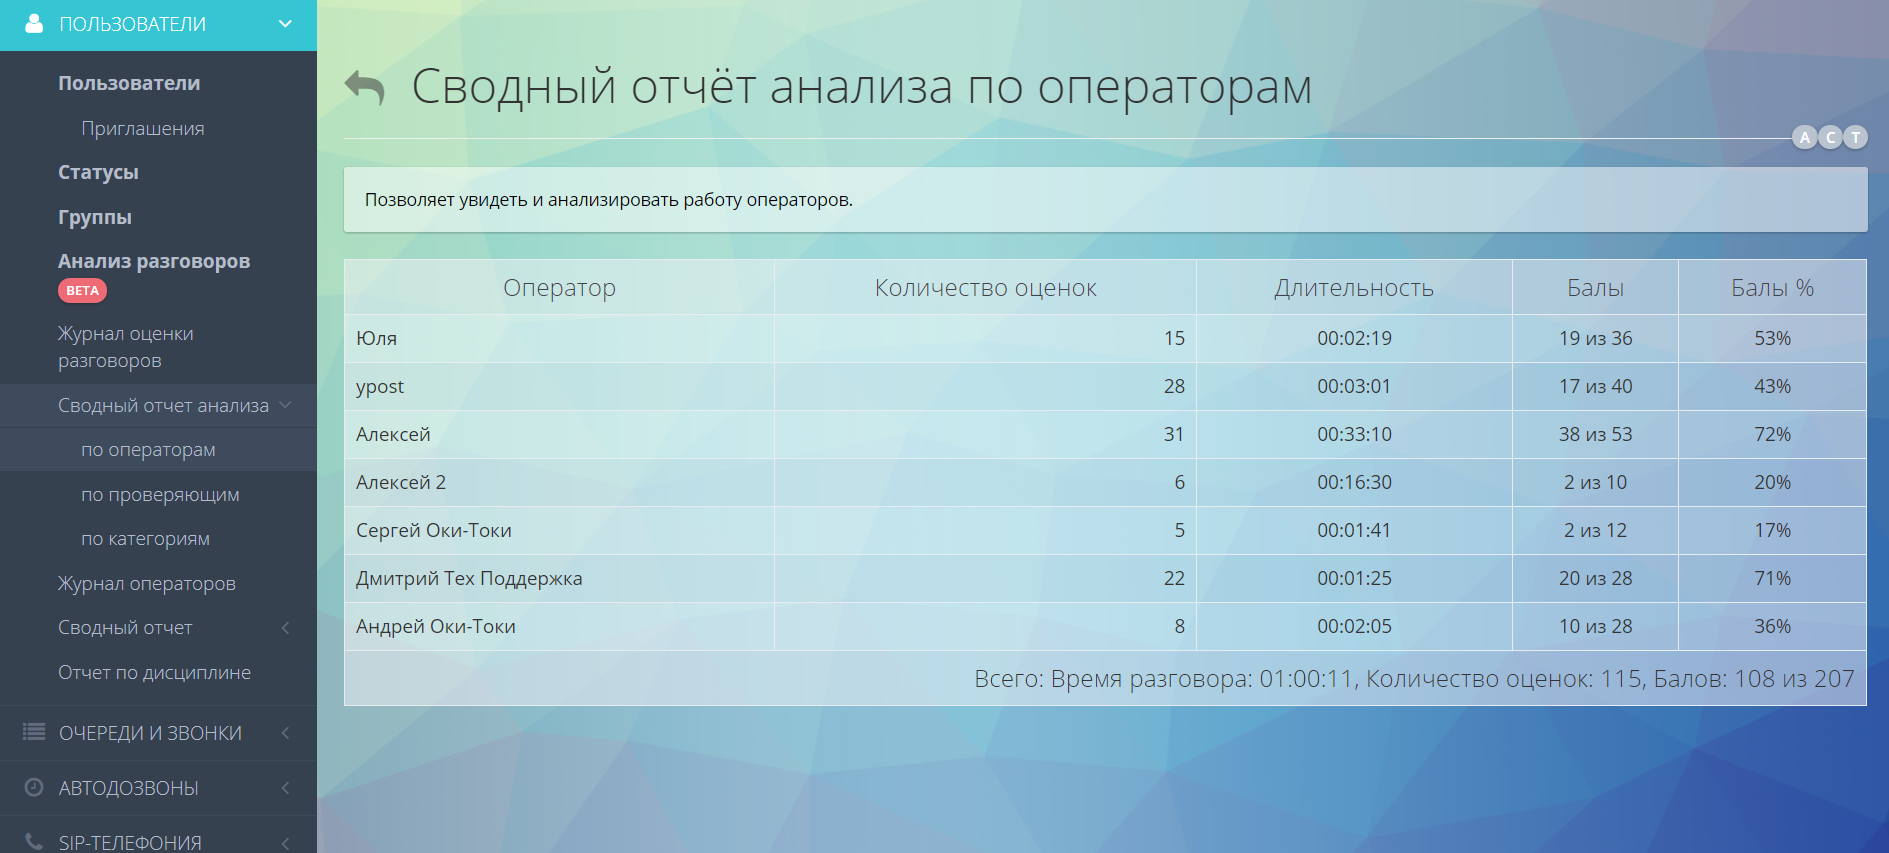Click the page title Сводный отчёт анализа
Screen dimensions: 1889x853
click(861, 87)
